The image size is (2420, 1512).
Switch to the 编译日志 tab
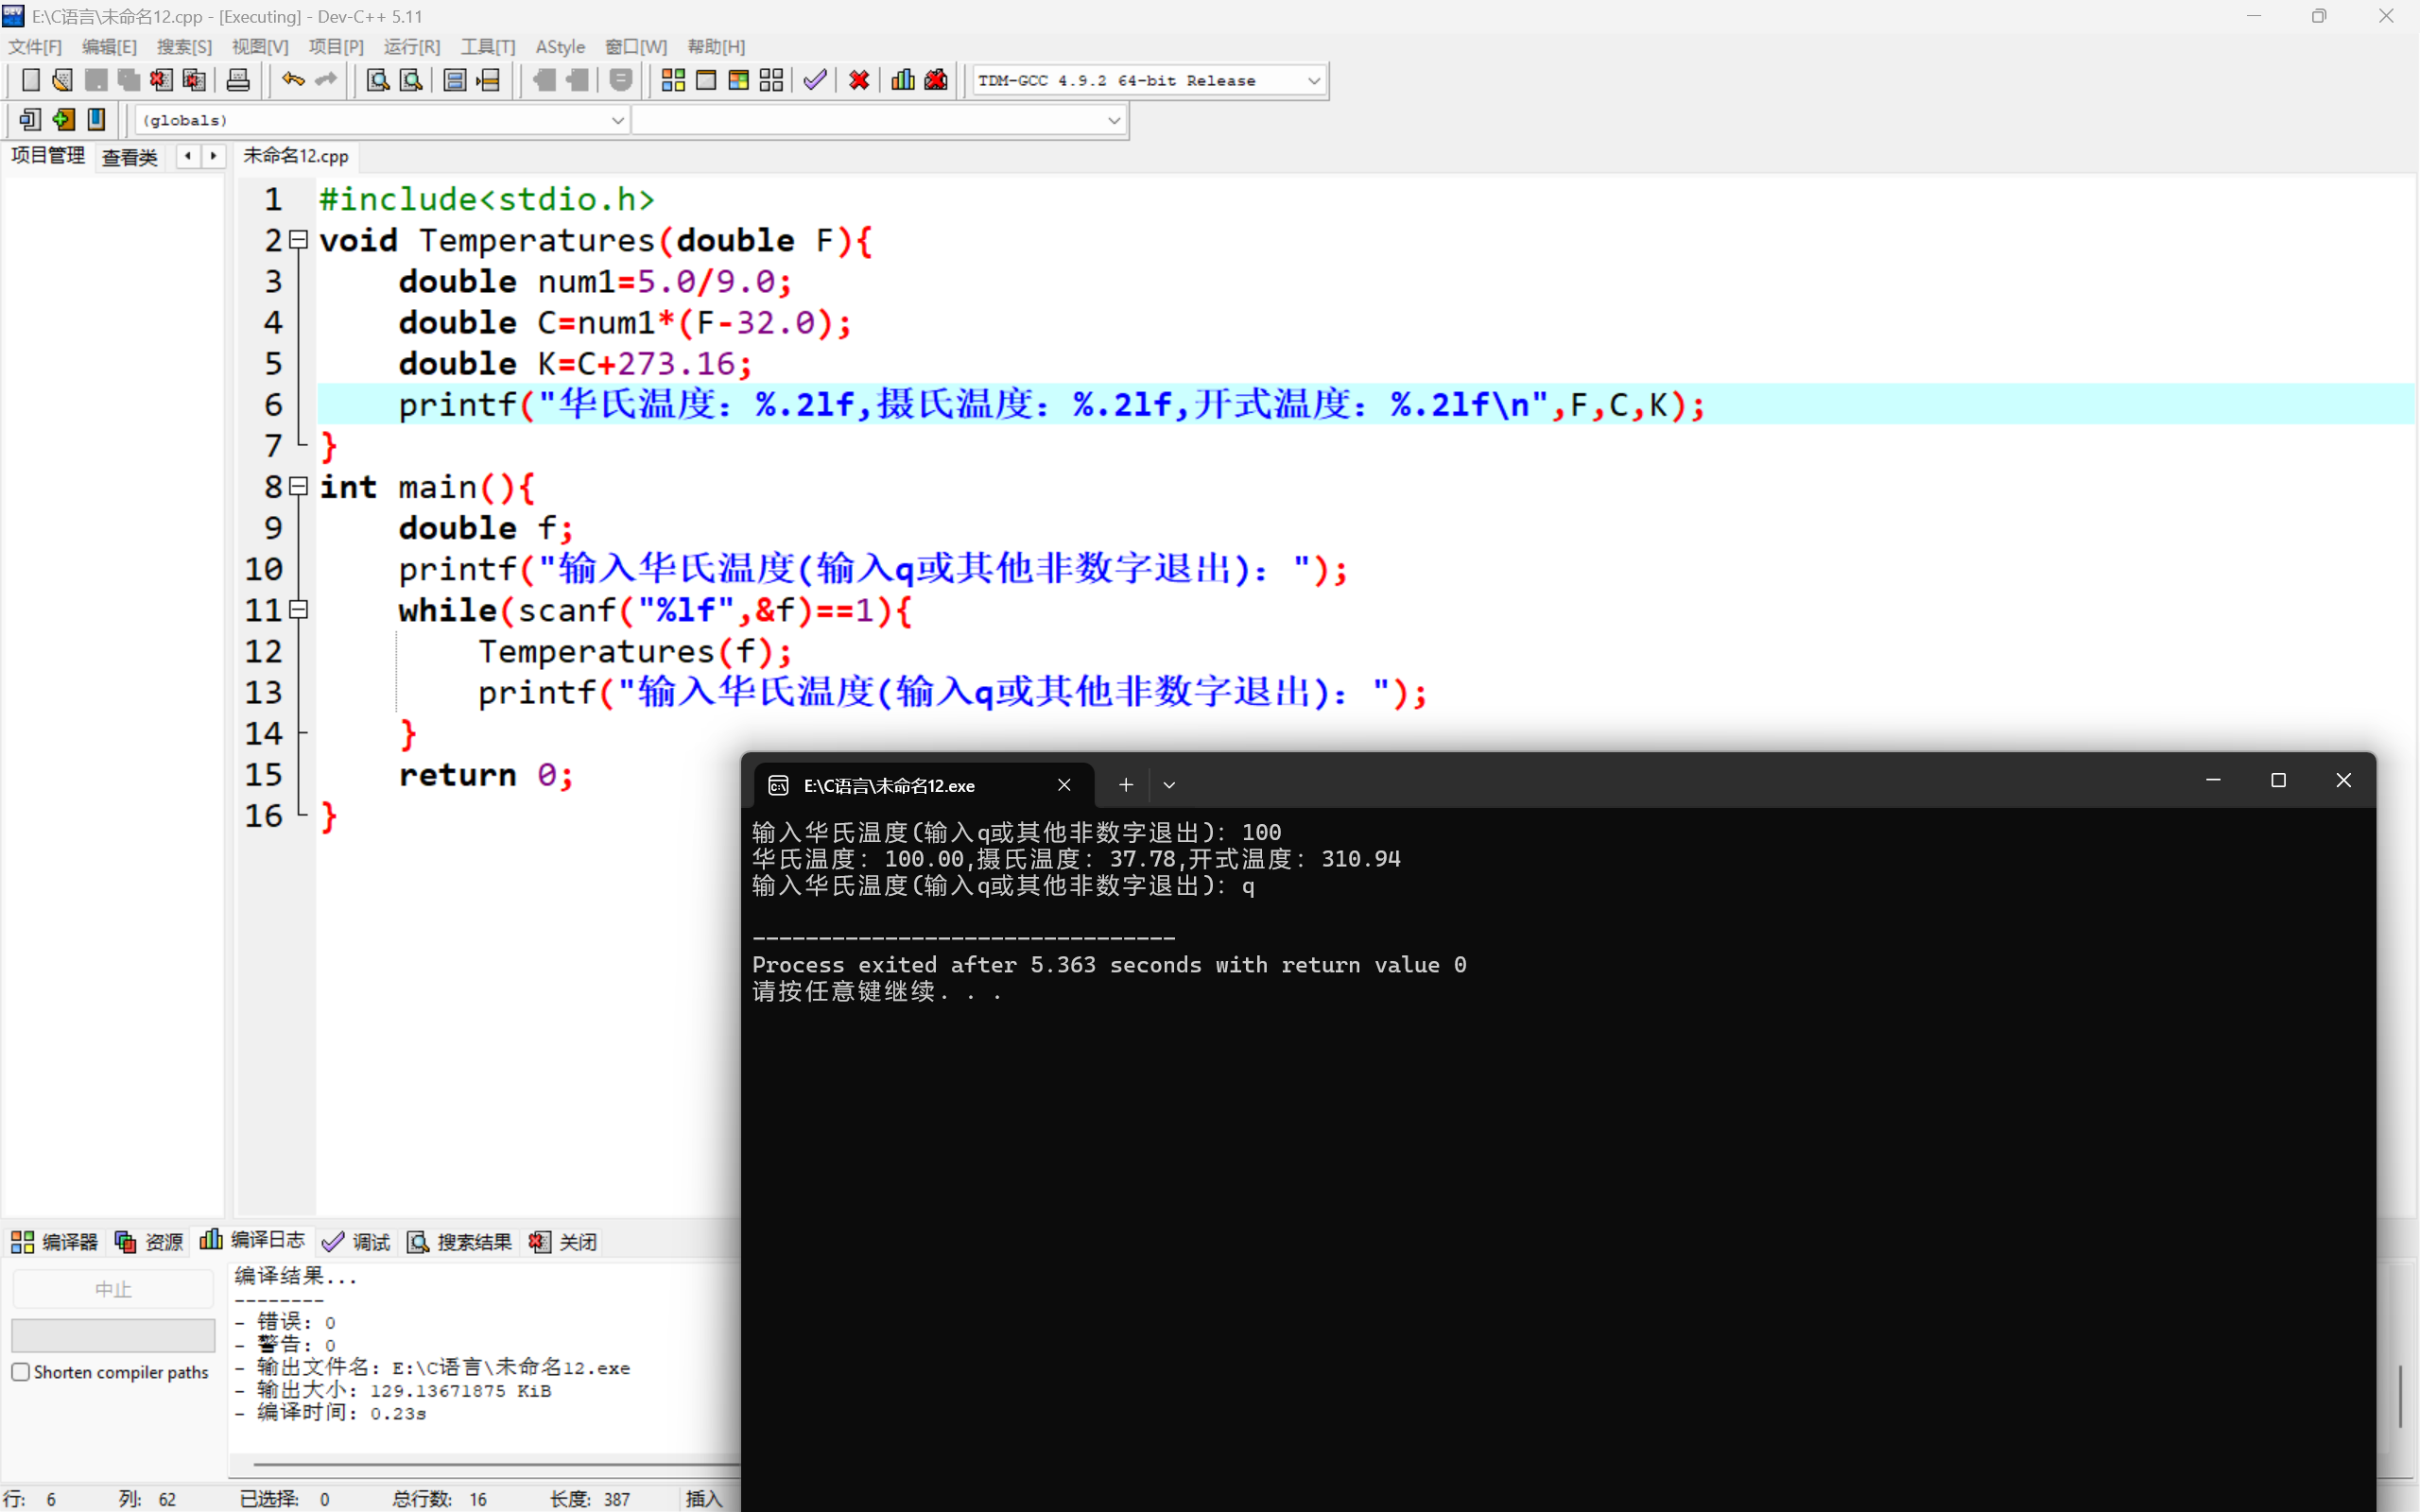pos(253,1241)
